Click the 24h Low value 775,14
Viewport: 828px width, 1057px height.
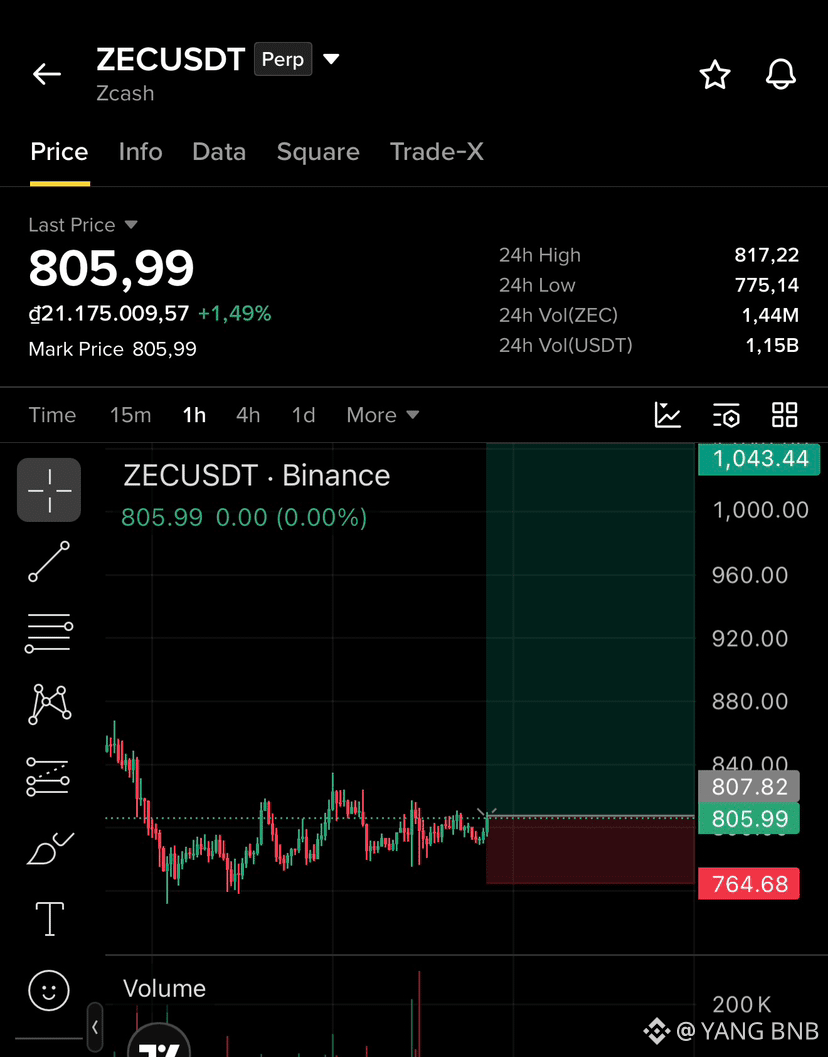point(767,285)
